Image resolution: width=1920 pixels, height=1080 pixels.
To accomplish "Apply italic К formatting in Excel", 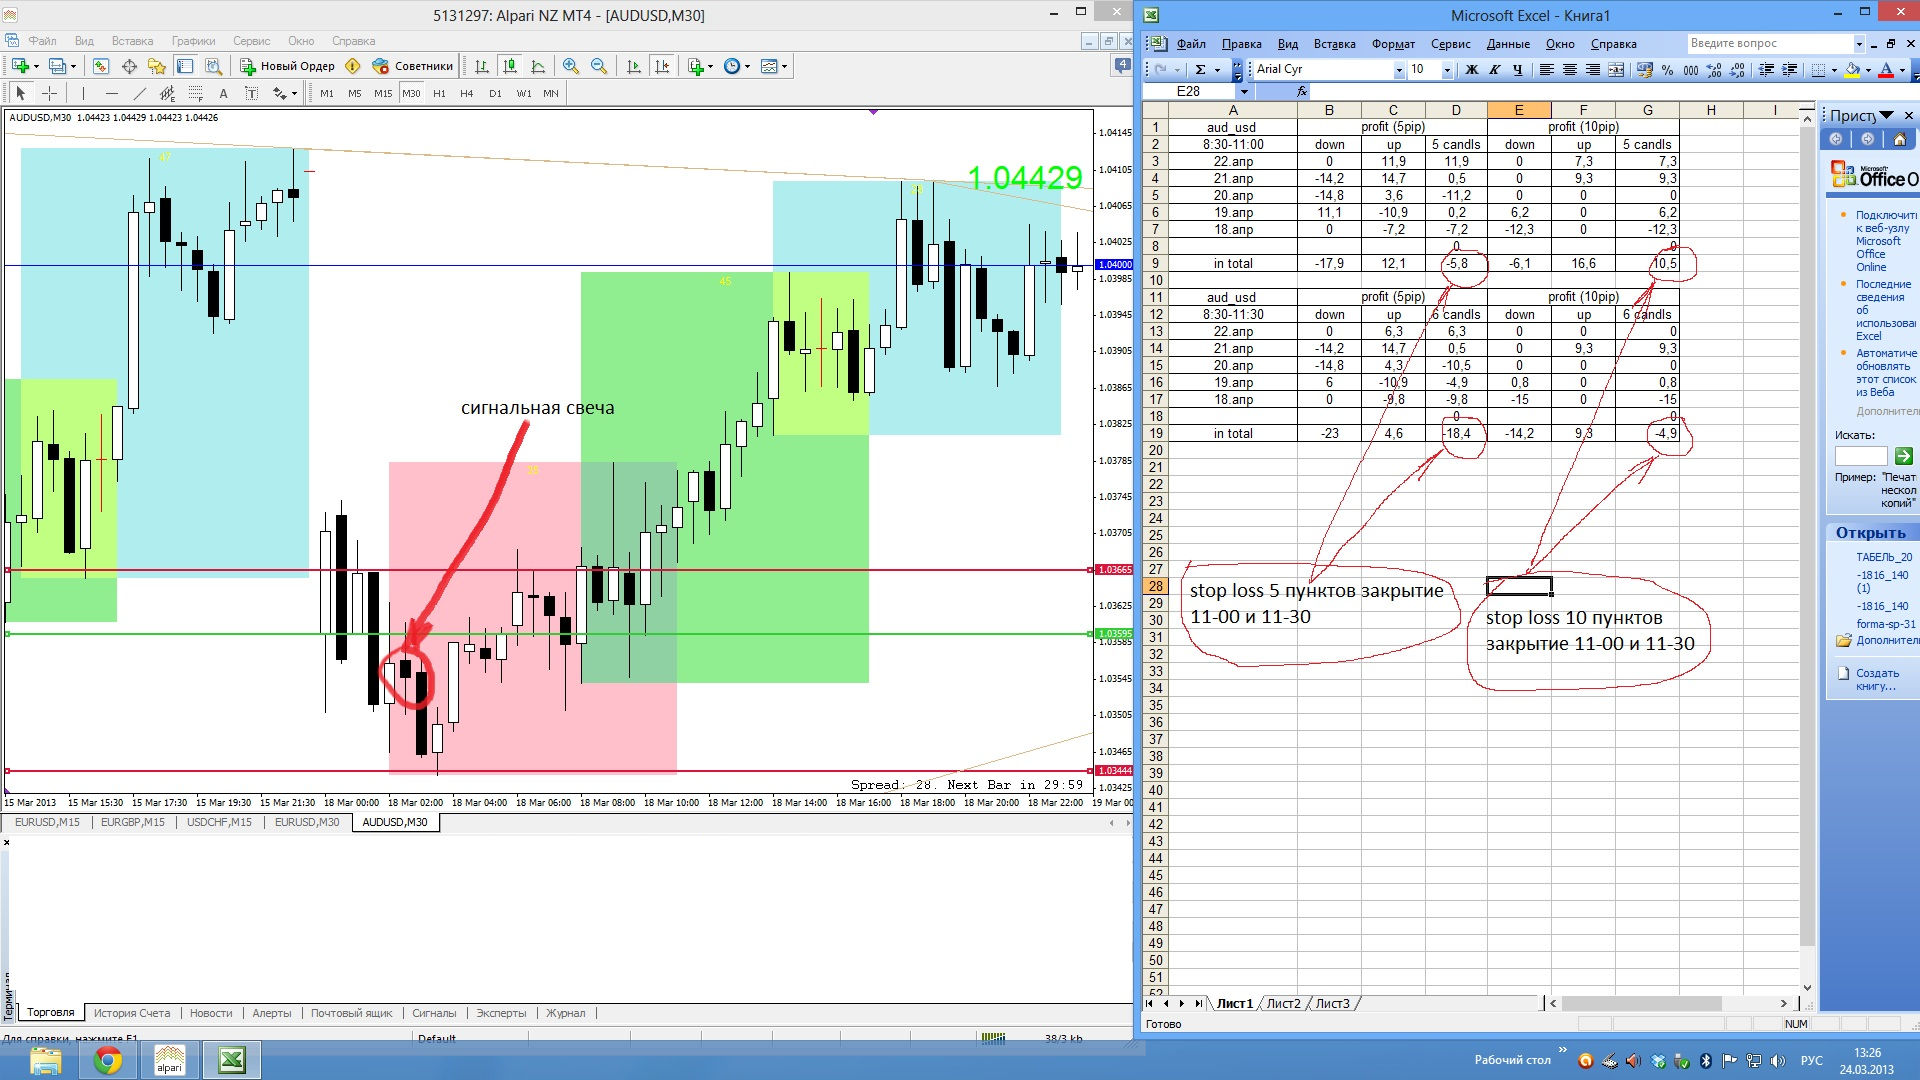I will 1494,70.
